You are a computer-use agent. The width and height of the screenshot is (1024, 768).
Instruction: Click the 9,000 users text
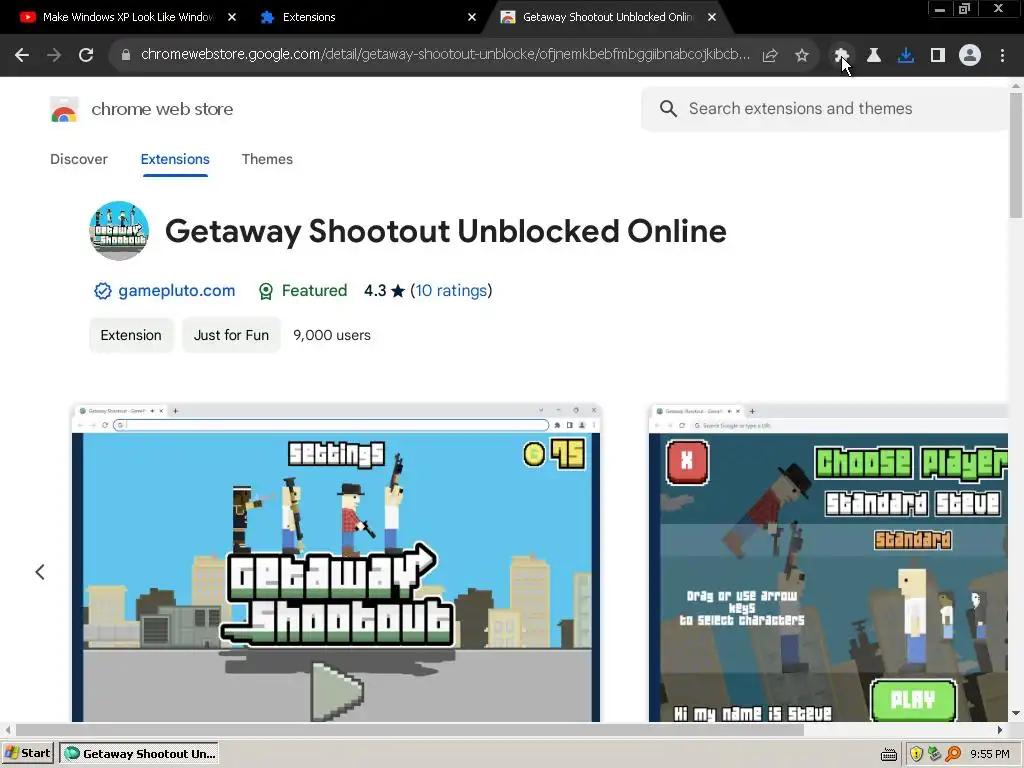(x=332, y=335)
